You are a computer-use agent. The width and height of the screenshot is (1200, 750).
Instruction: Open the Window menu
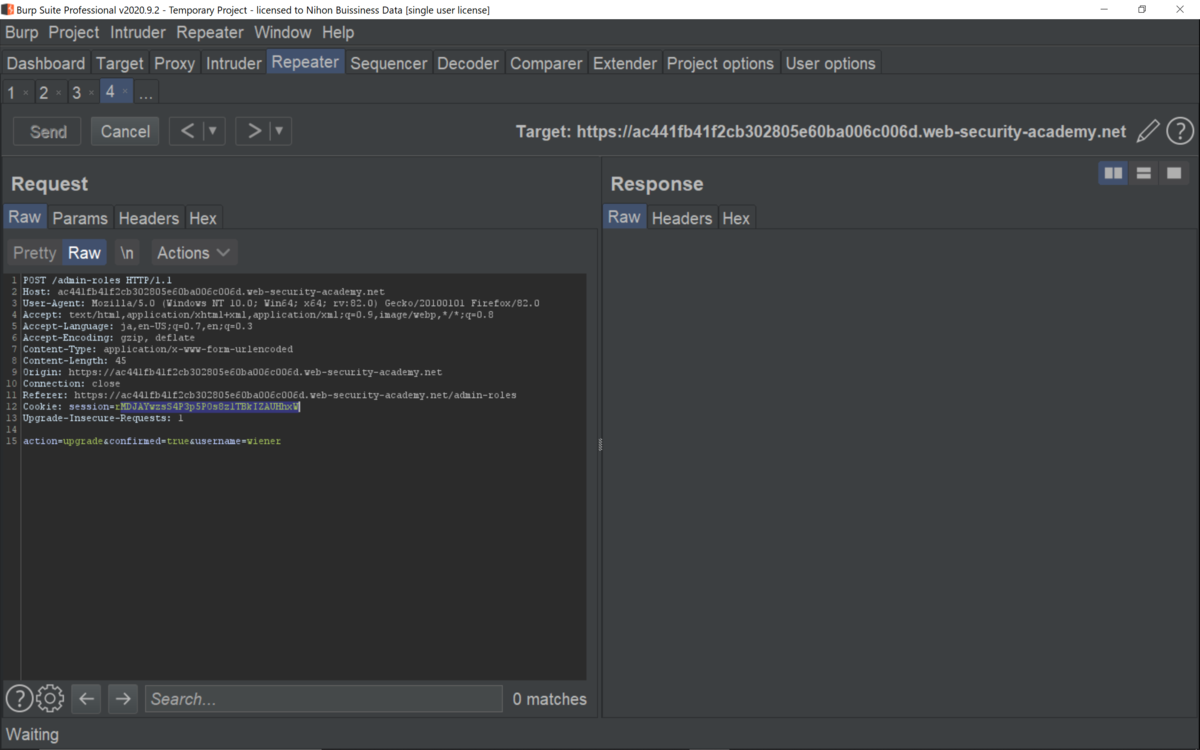283,32
